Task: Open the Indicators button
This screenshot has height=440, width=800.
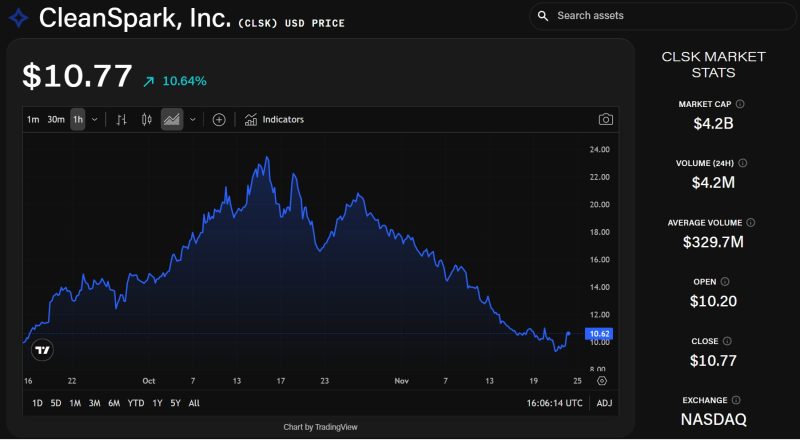Action: [274, 120]
